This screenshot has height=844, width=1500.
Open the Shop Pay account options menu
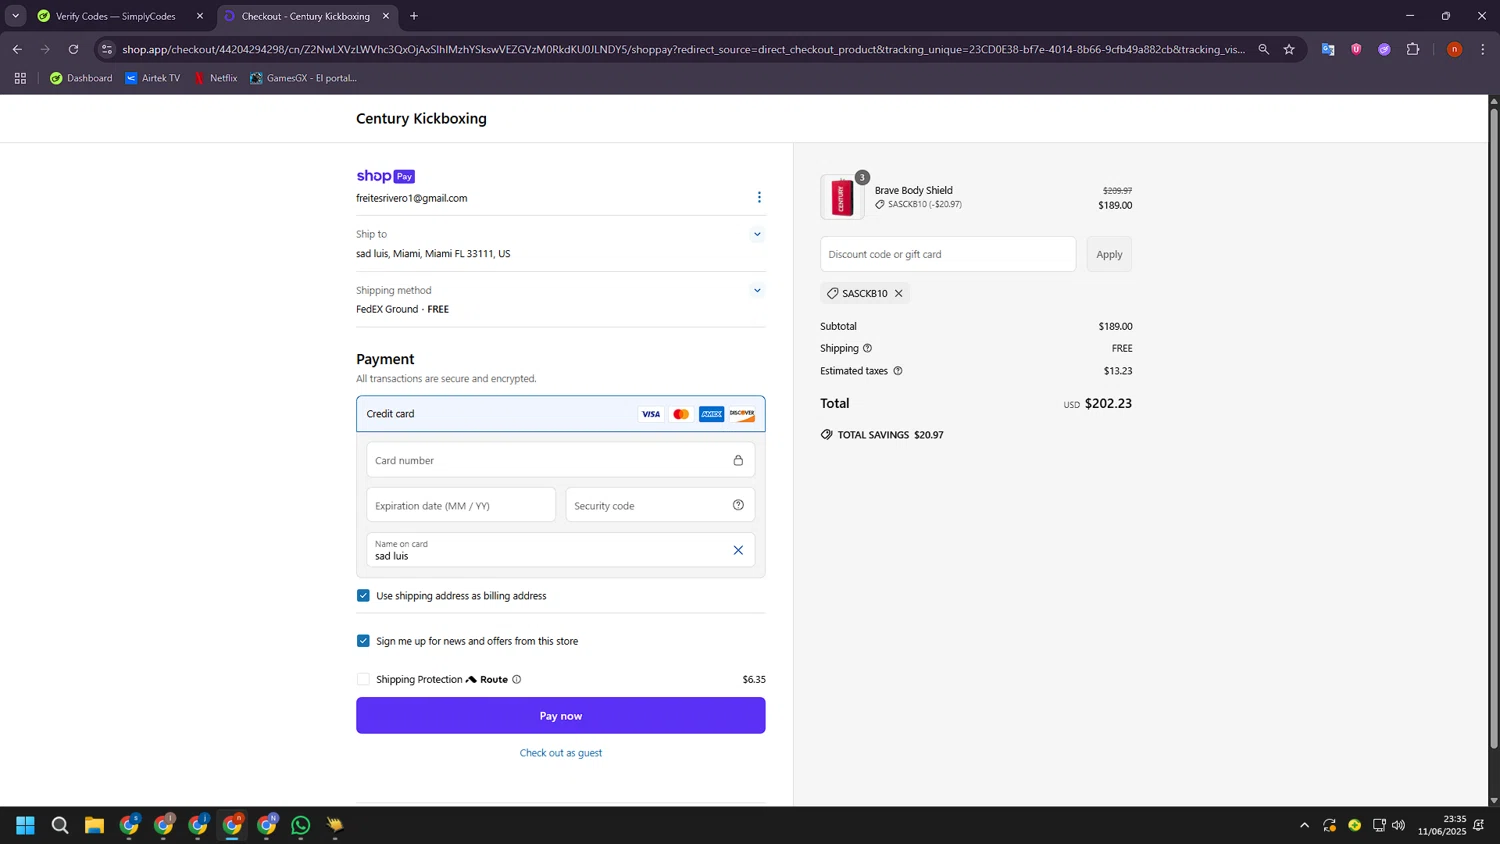(759, 197)
